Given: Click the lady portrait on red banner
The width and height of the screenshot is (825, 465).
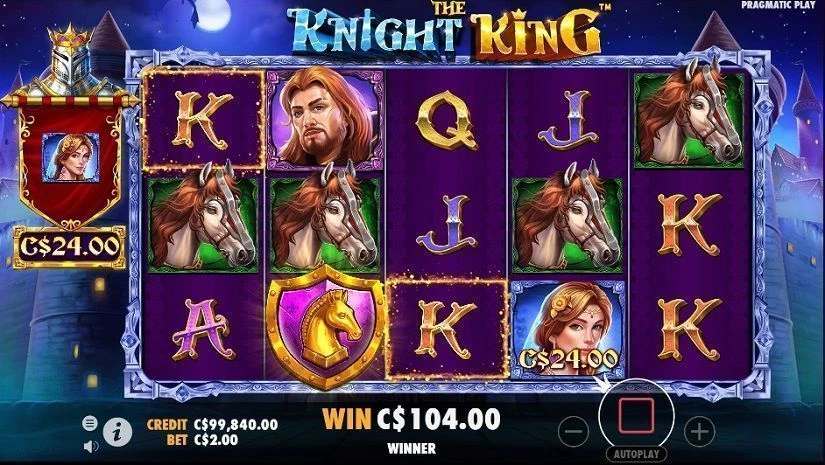Looking at the screenshot, I should [71, 158].
